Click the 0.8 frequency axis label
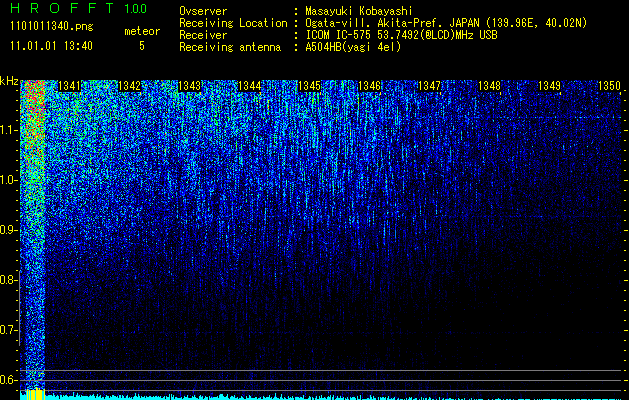 (8, 280)
